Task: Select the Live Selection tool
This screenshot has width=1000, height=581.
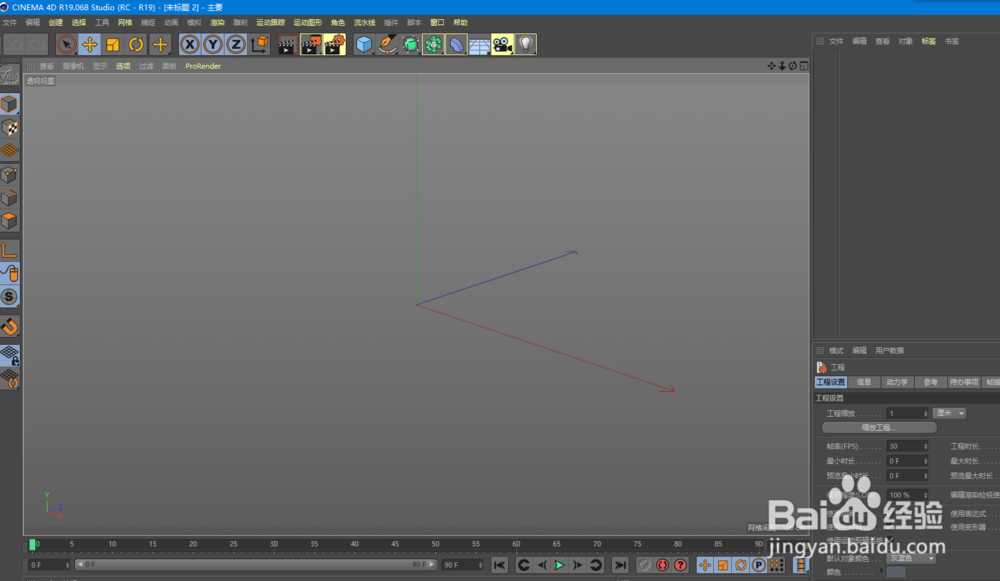Action: [x=64, y=44]
